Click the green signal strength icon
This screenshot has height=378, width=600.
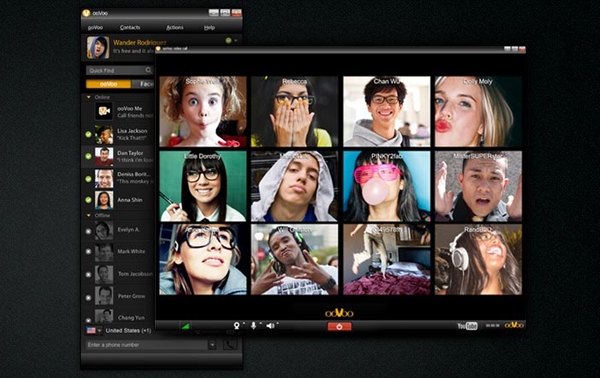(x=186, y=326)
